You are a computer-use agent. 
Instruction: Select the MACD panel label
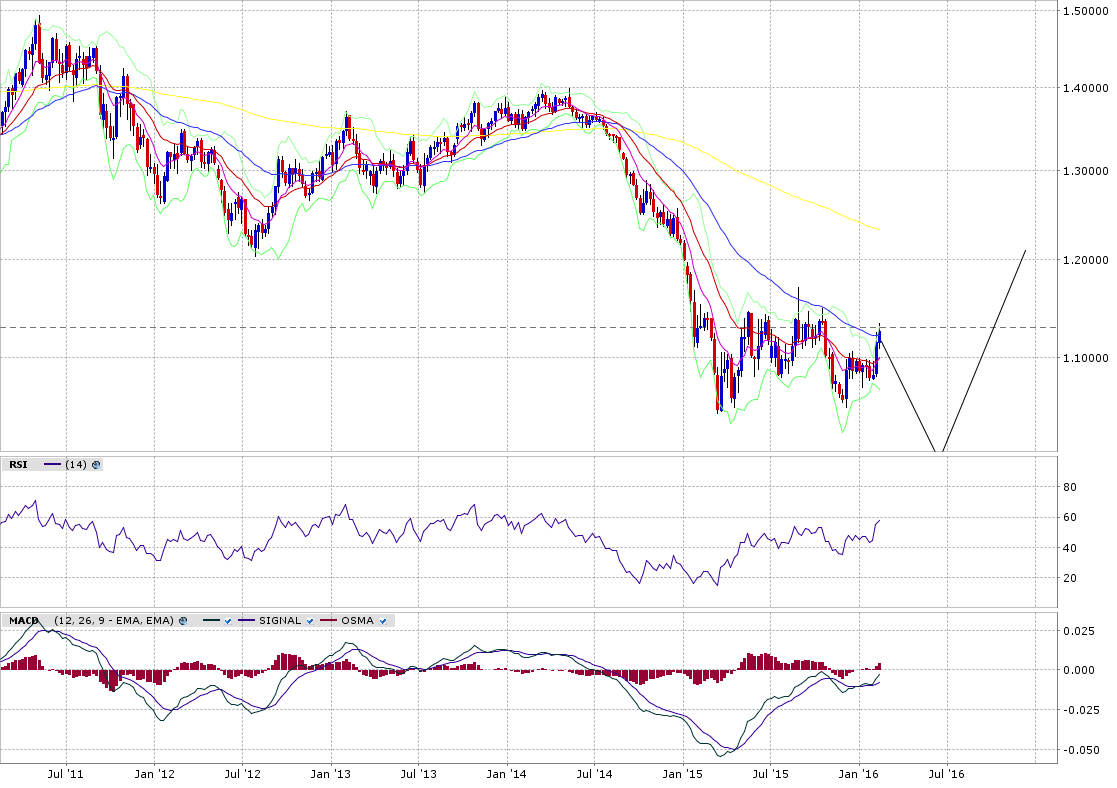[23, 621]
